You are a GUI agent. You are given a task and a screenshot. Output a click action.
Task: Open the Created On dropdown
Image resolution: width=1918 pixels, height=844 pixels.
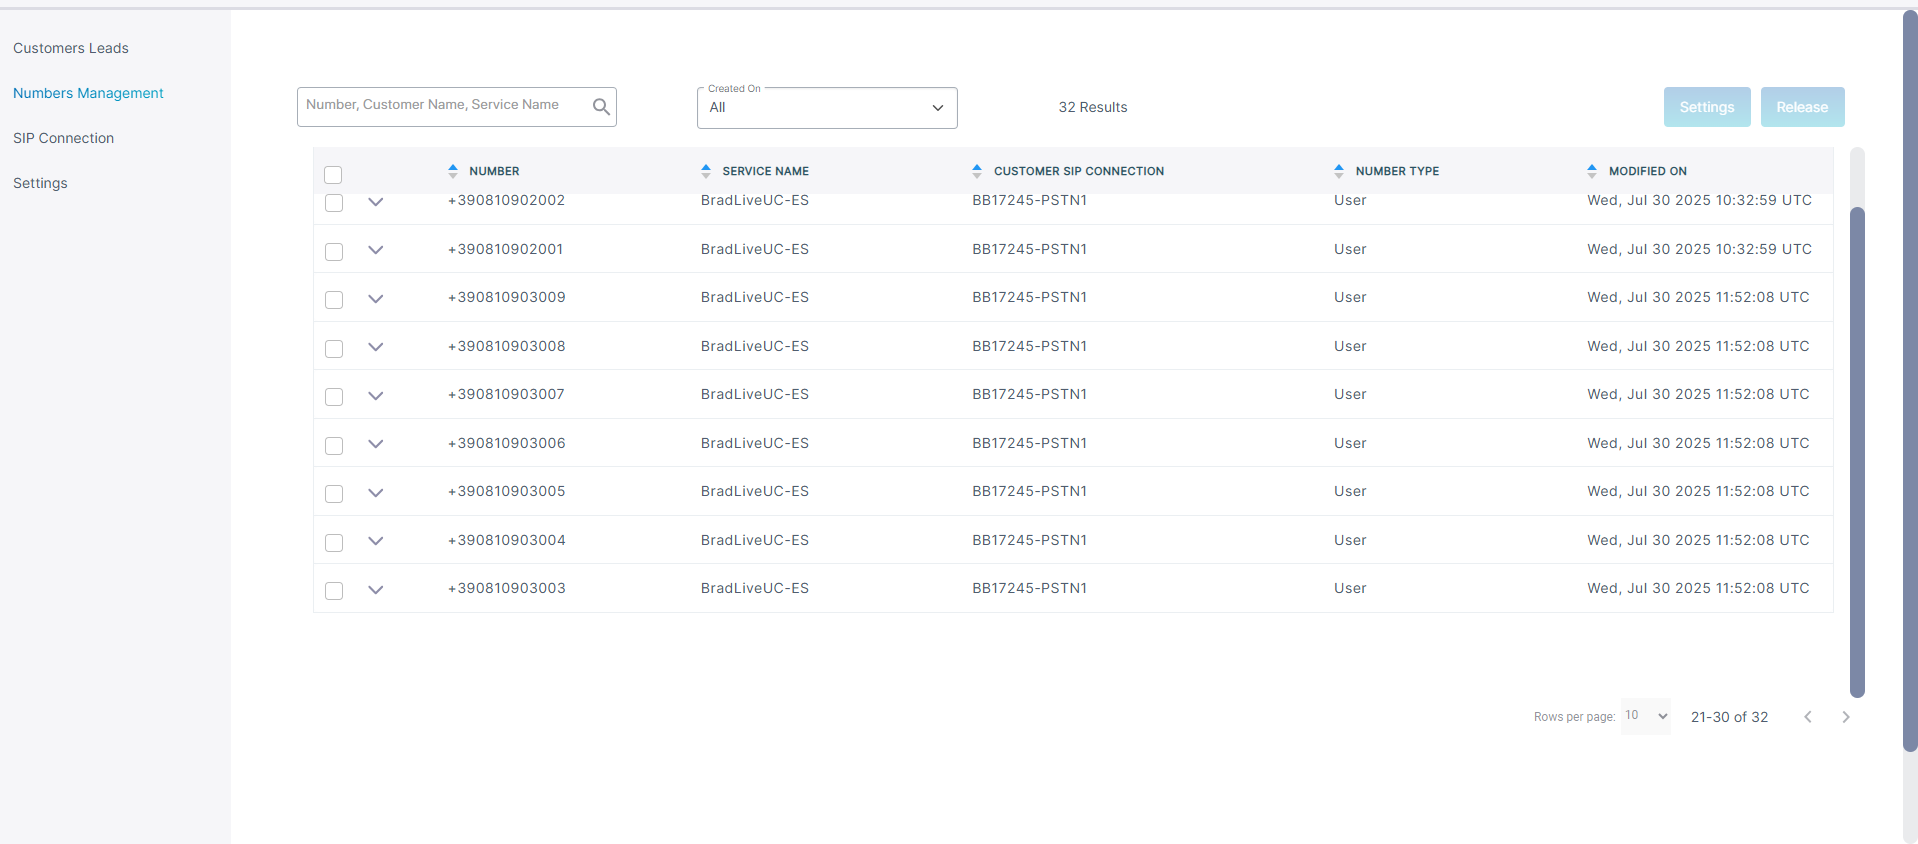pos(826,108)
